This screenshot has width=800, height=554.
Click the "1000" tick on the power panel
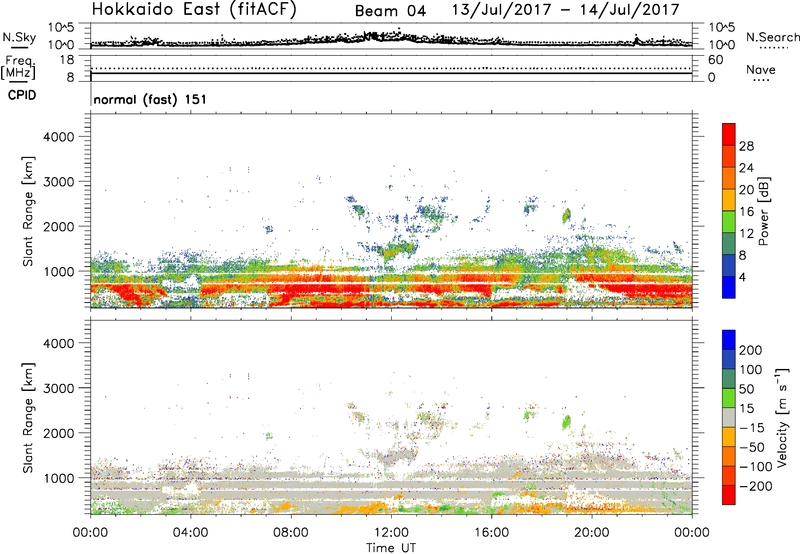pyautogui.click(x=59, y=271)
